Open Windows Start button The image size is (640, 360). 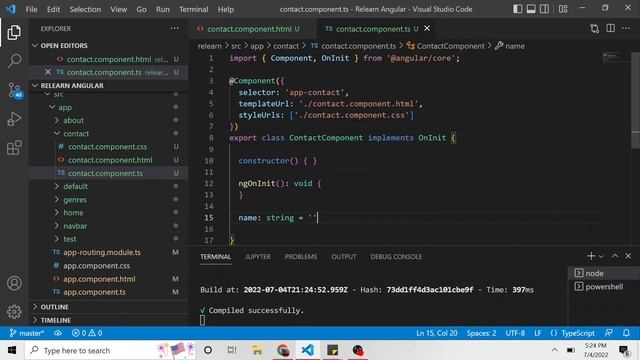coord(12,350)
